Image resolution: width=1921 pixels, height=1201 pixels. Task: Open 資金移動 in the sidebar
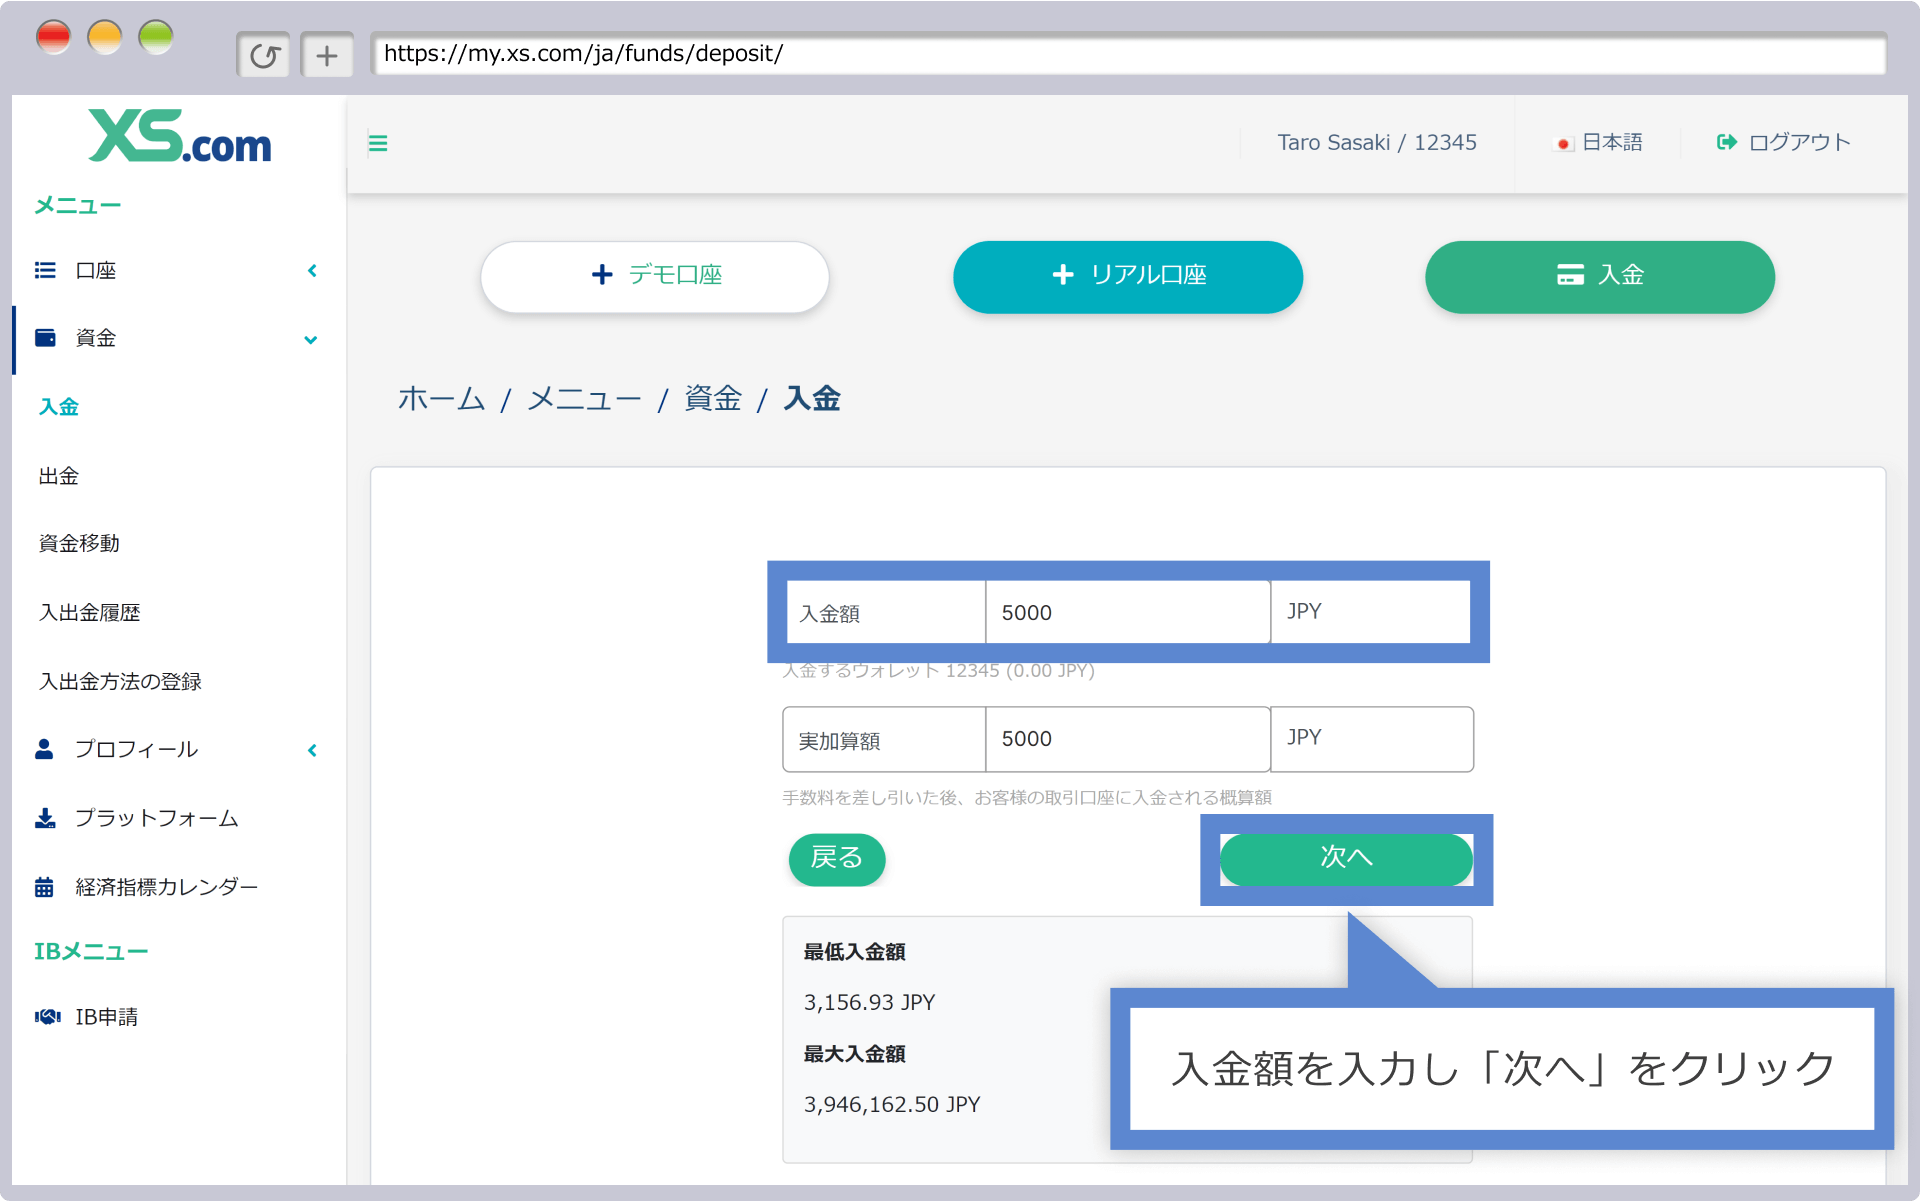click(79, 543)
